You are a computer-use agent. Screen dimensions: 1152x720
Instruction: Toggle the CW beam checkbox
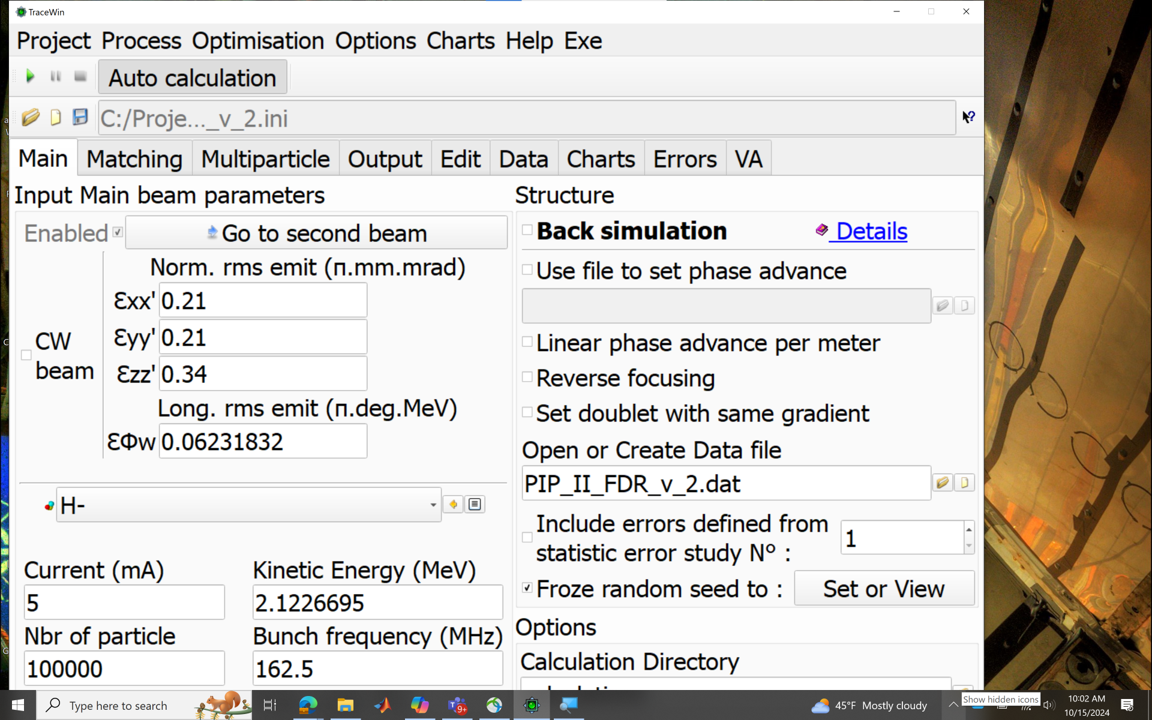[x=26, y=355]
